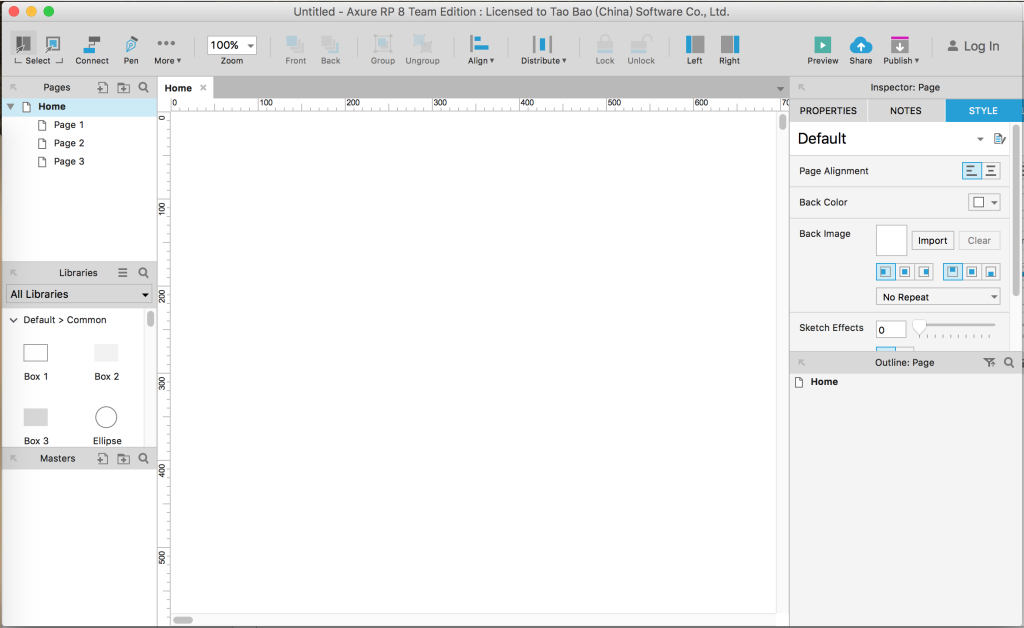Image resolution: width=1024 pixels, height=628 pixels.
Task: Select the Box 1 widget
Action: pos(36,362)
